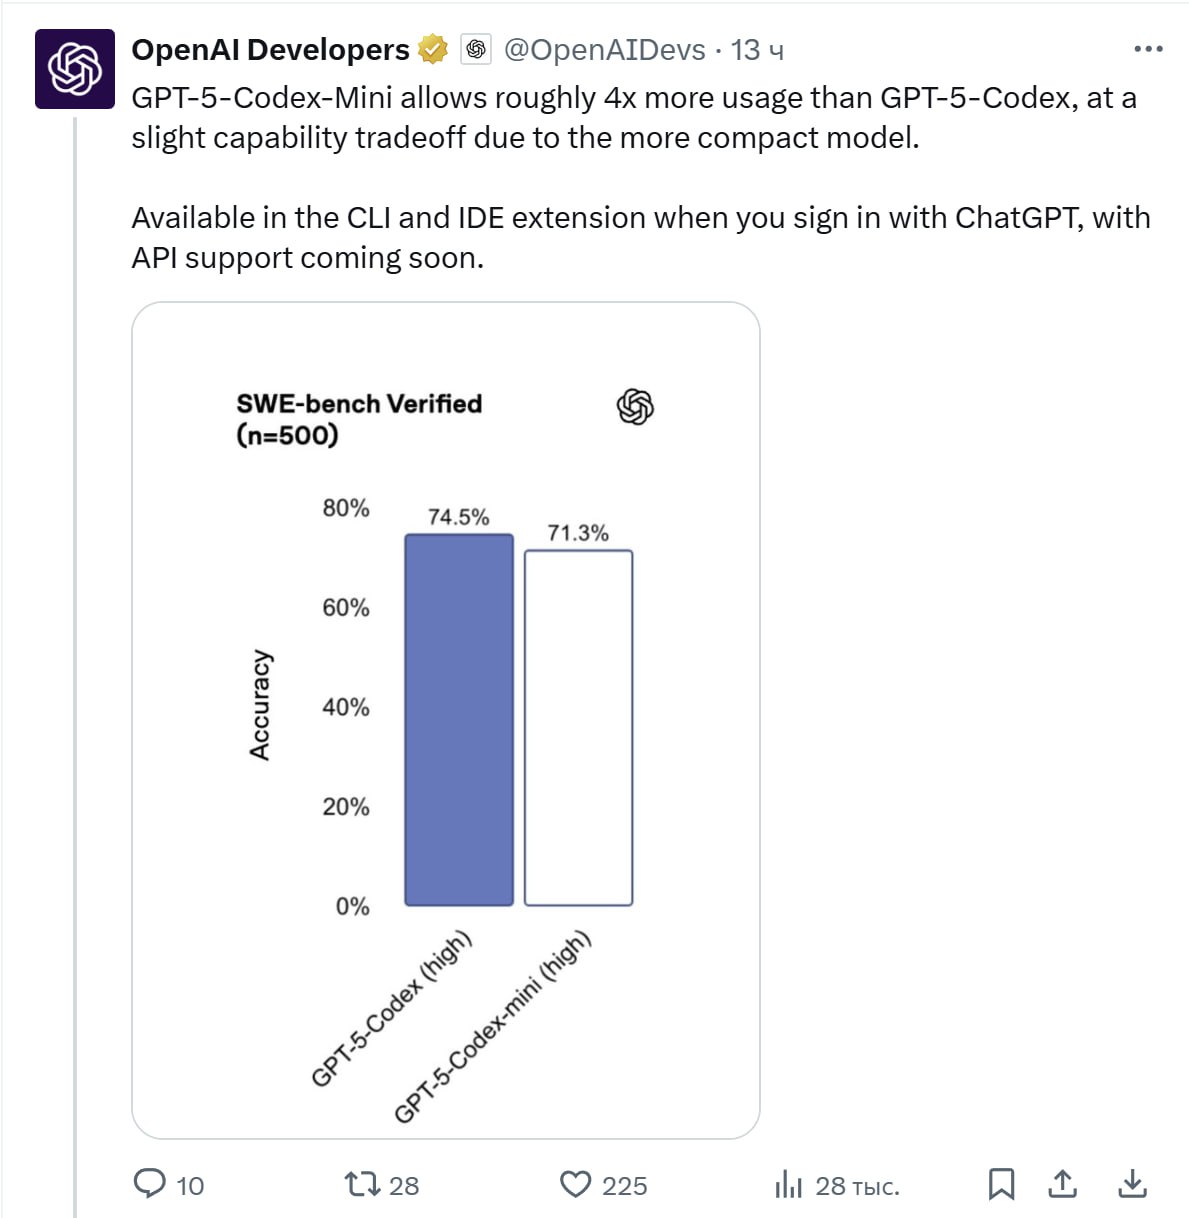Click the 10 replies count
Viewport: 1189px width, 1218px height.
pos(188,1185)
